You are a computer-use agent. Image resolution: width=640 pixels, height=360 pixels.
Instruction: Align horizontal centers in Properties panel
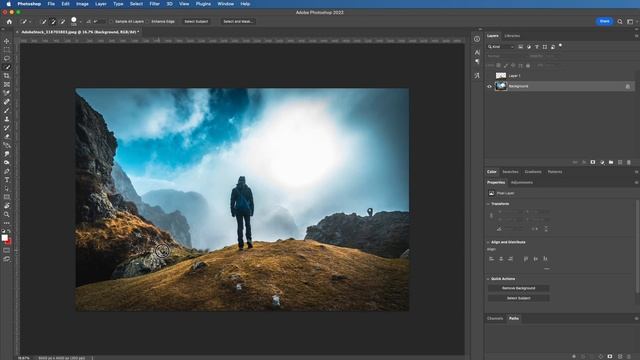coord(501,259)
